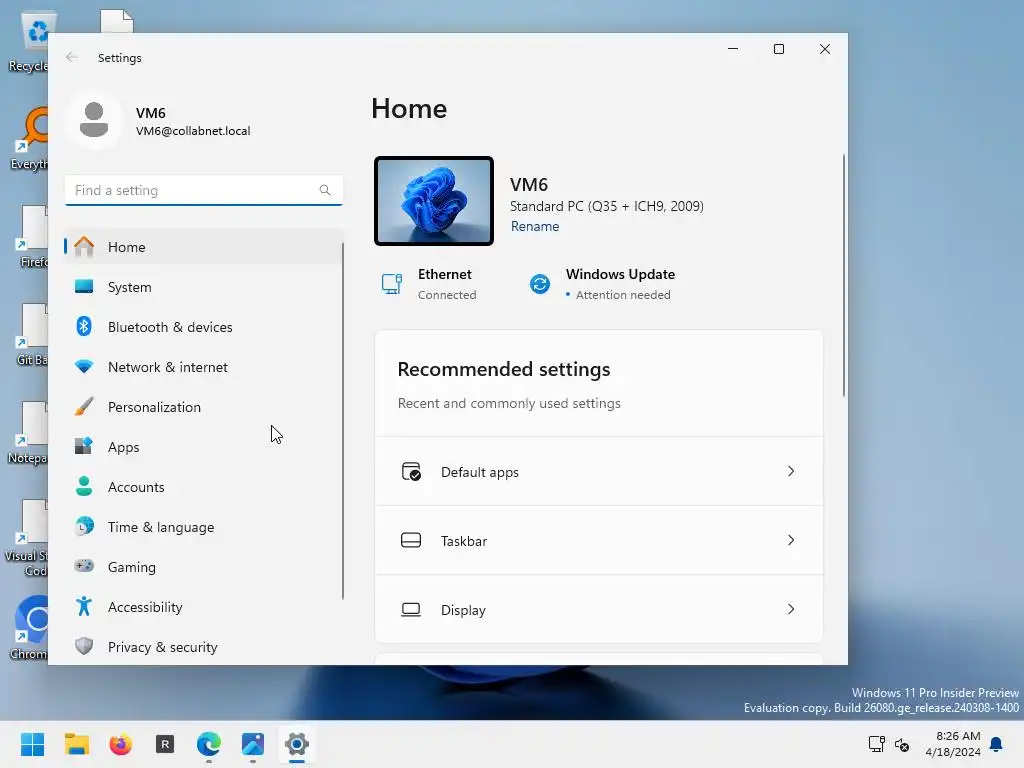The image size is (1024, 768).
Task: Click the main content scrollbar
Action: click(x=844, y=275)
